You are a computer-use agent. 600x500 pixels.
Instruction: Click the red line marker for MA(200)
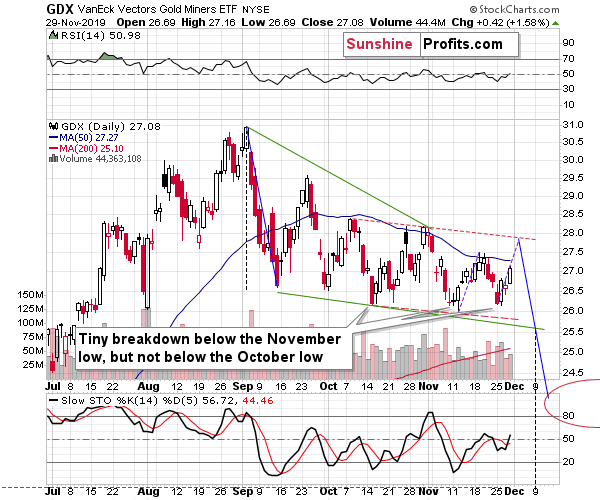tap(54, 148)
